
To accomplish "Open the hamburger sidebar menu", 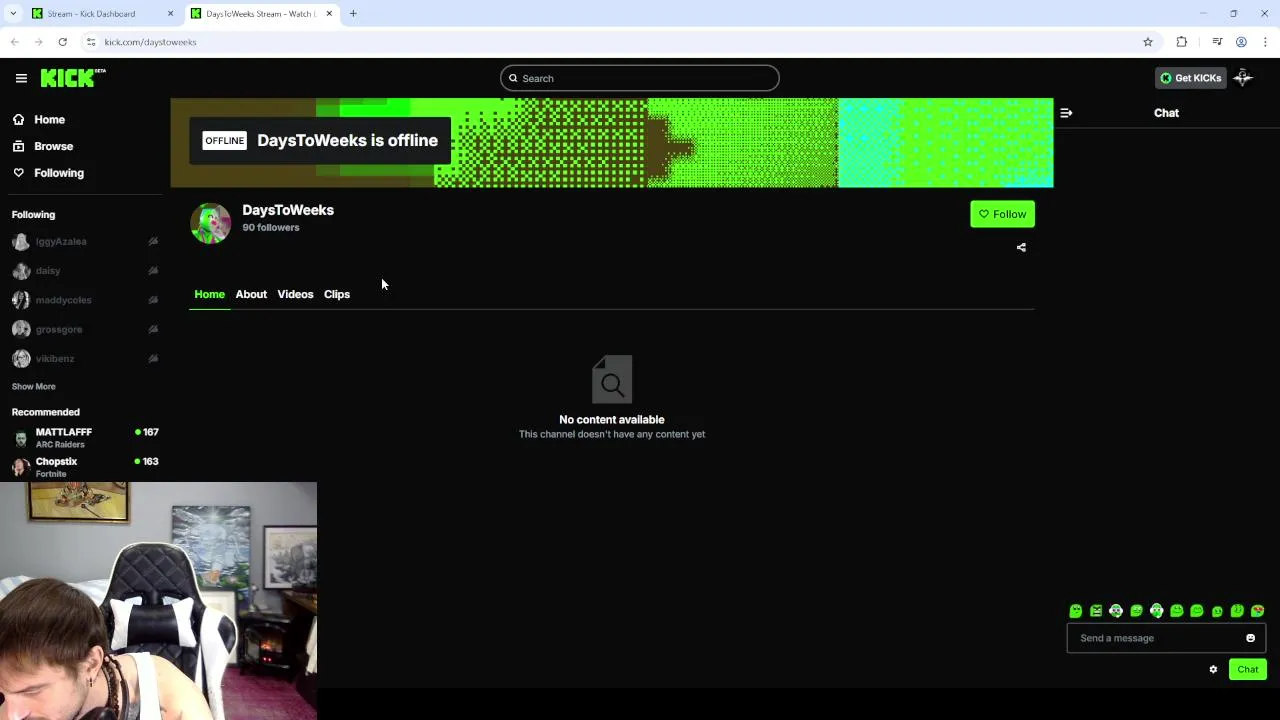I will click(x=21, y=78).
